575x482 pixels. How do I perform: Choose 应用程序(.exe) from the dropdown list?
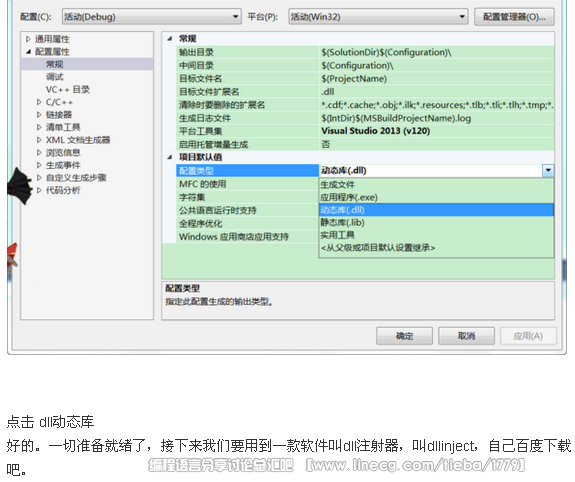point(436,197)
